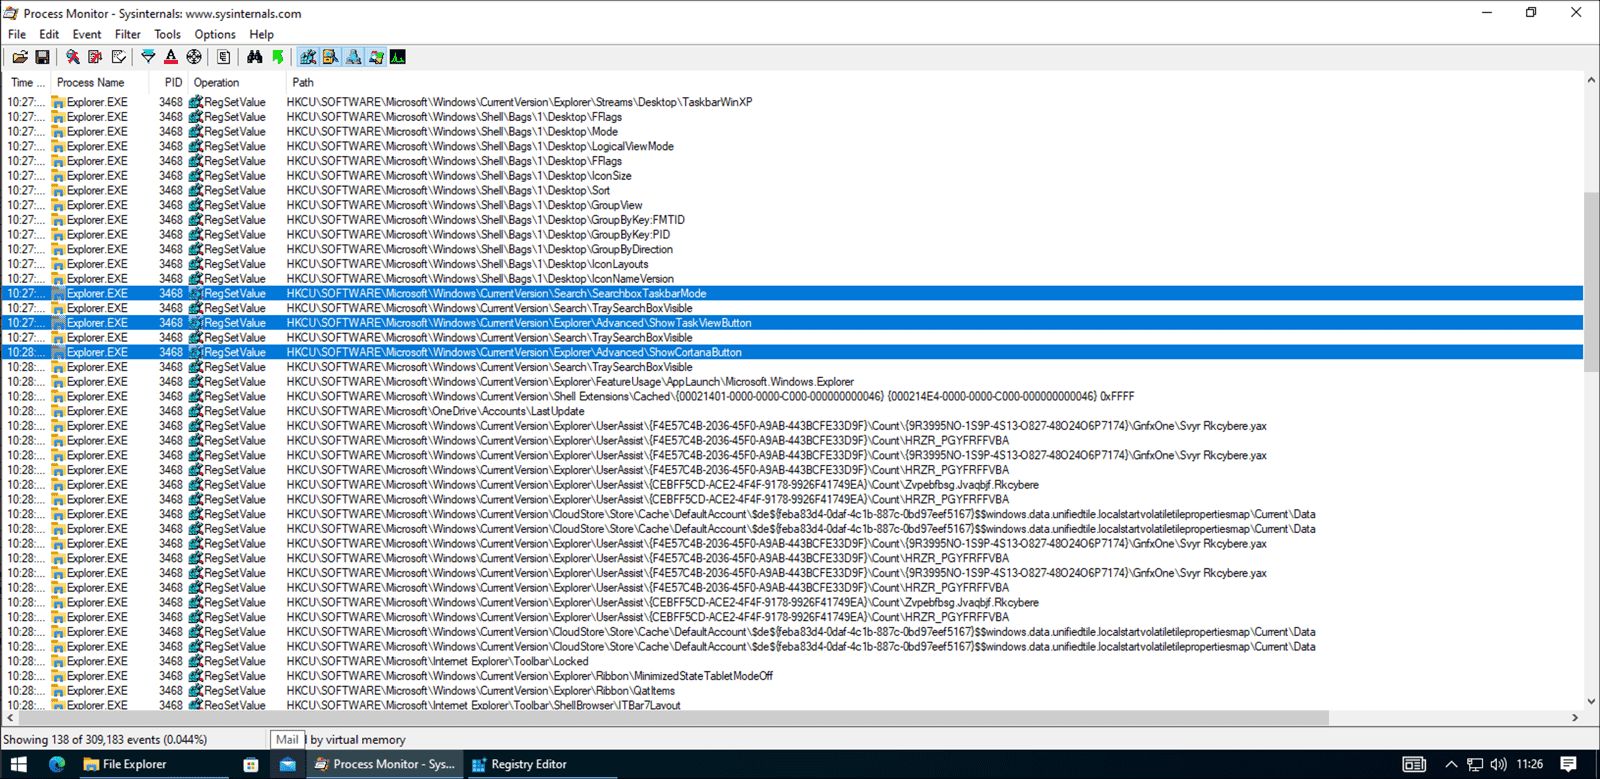Open the Event menu
This screenshot has width=1600, height=779.
pos(87,34)
